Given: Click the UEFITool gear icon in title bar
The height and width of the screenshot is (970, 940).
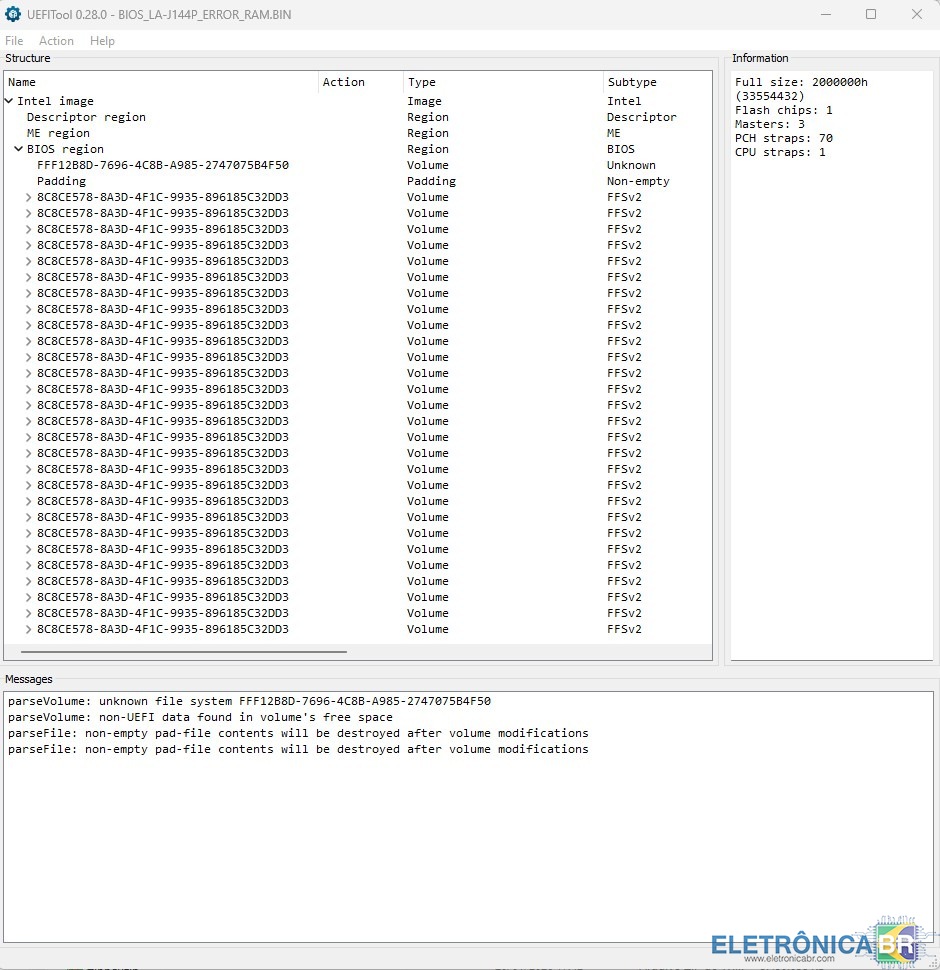Looking at the screenshot, I should click(x=13, y=14).
